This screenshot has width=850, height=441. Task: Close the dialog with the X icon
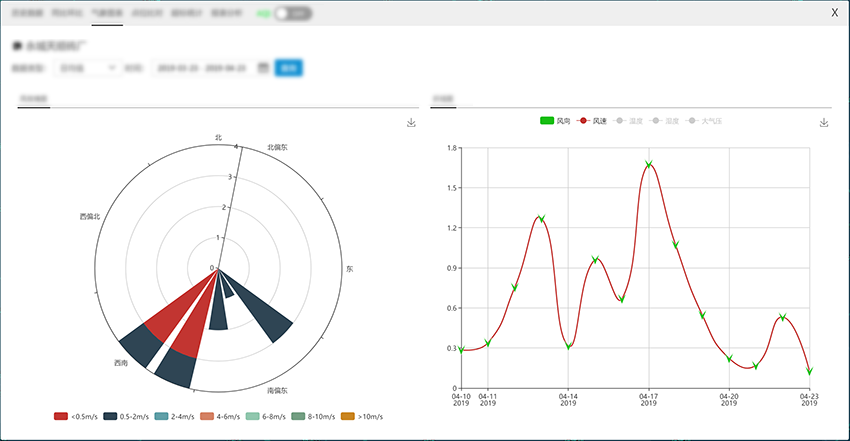(835, 13)
